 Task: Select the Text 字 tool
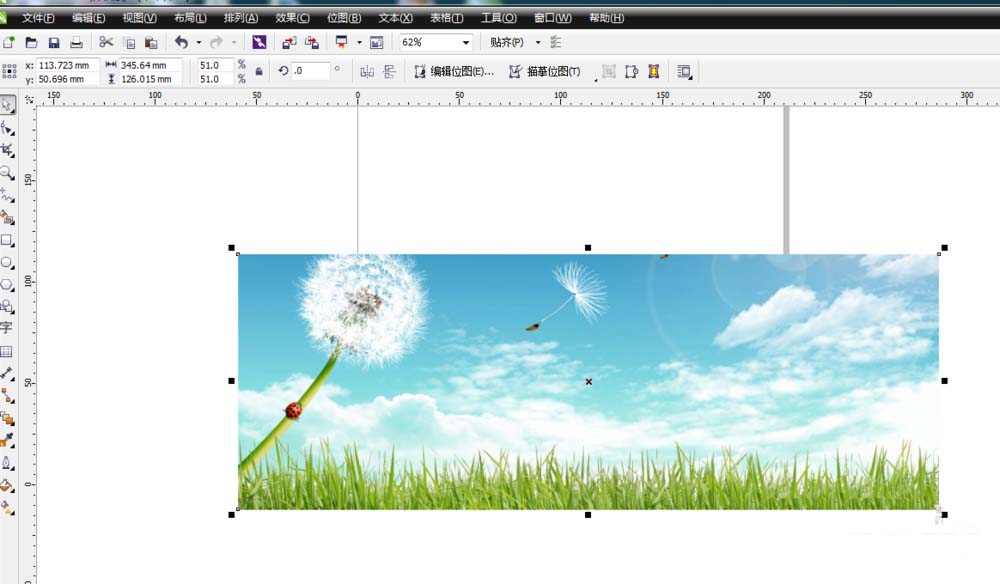coord(7,328)
